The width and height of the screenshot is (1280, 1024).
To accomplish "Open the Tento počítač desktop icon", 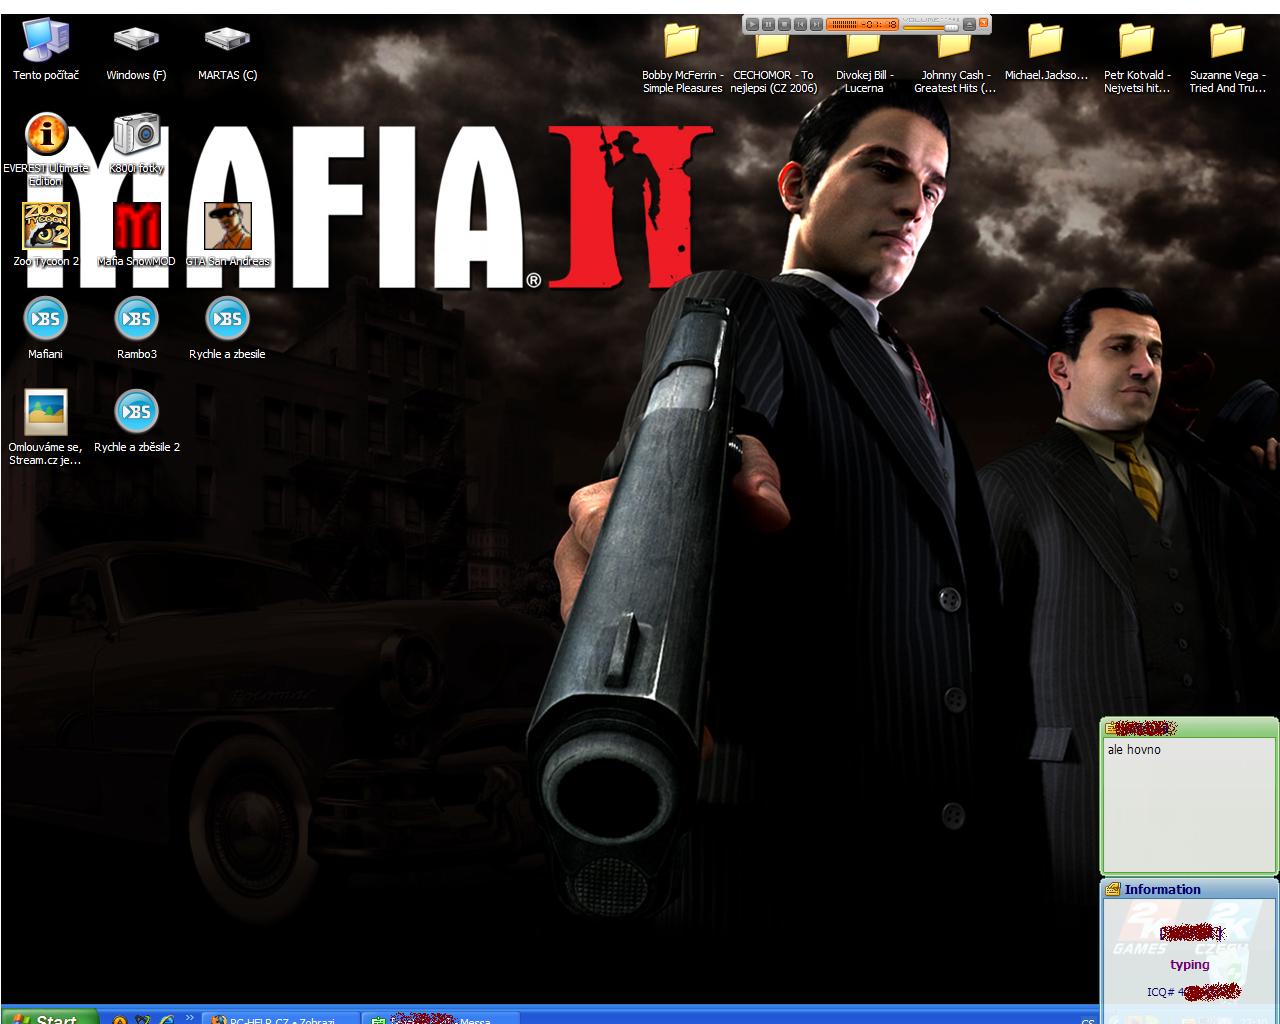I will point(46,49).
